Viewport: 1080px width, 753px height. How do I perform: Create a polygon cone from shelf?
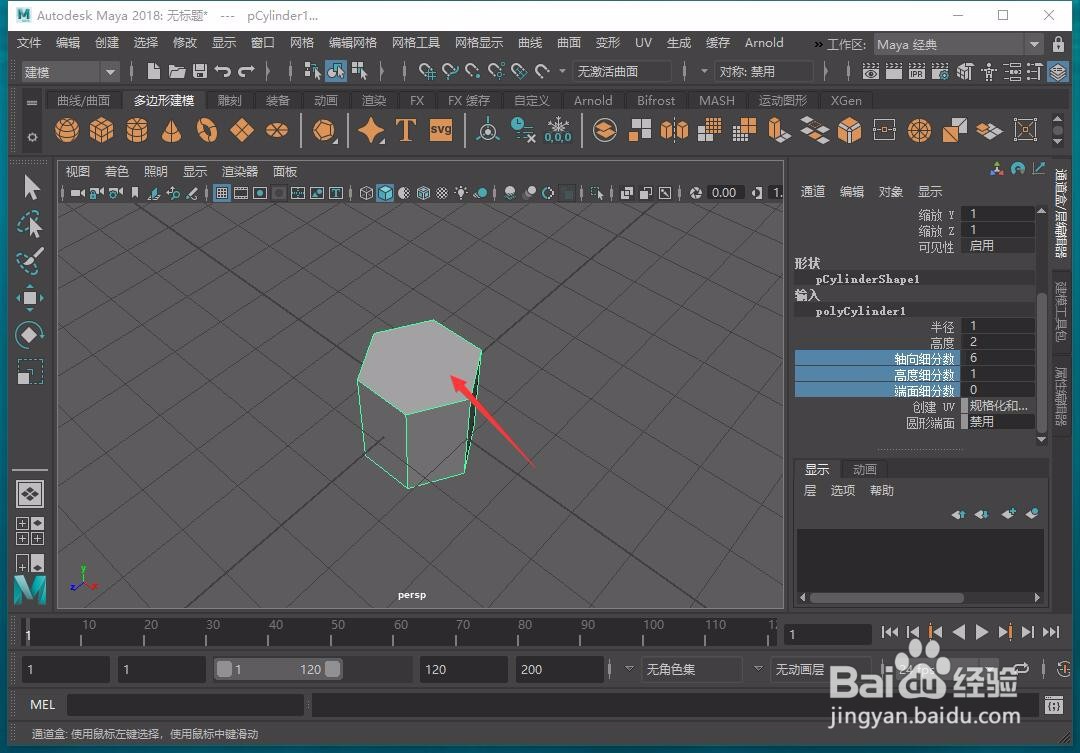pos(172,130)
